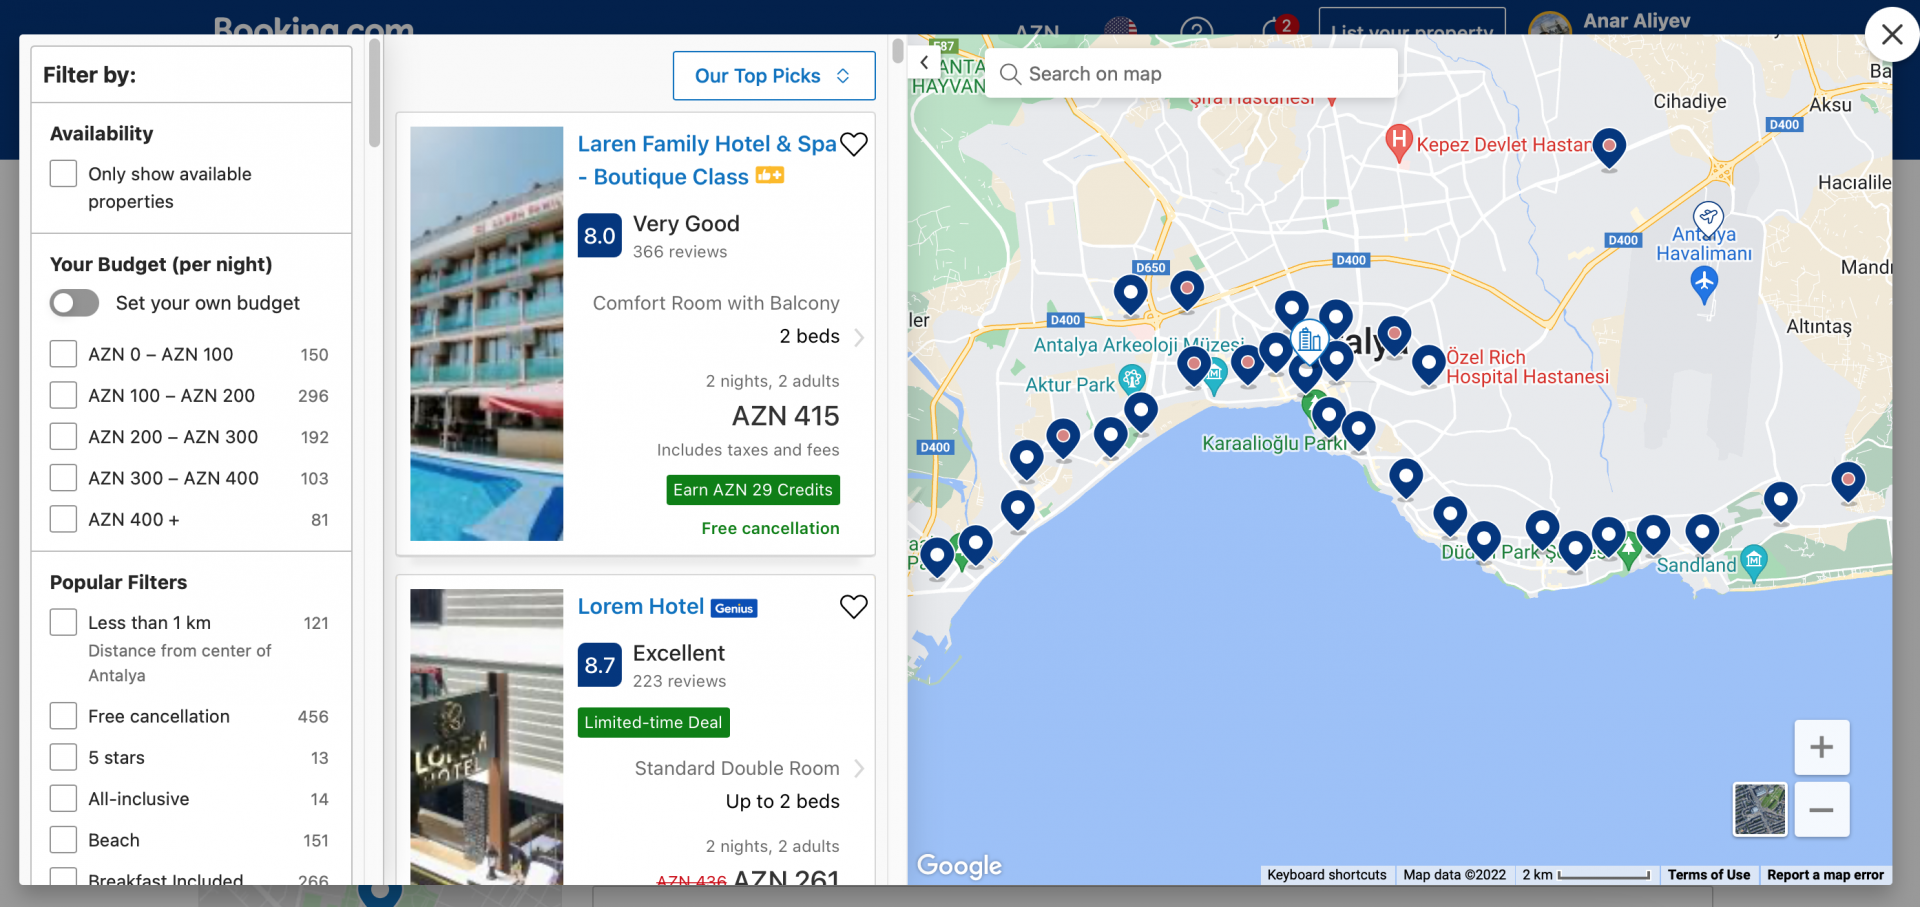1920x907 pixels.
Task: Open notifications bell with badge 2
Action: (1277, 28)
